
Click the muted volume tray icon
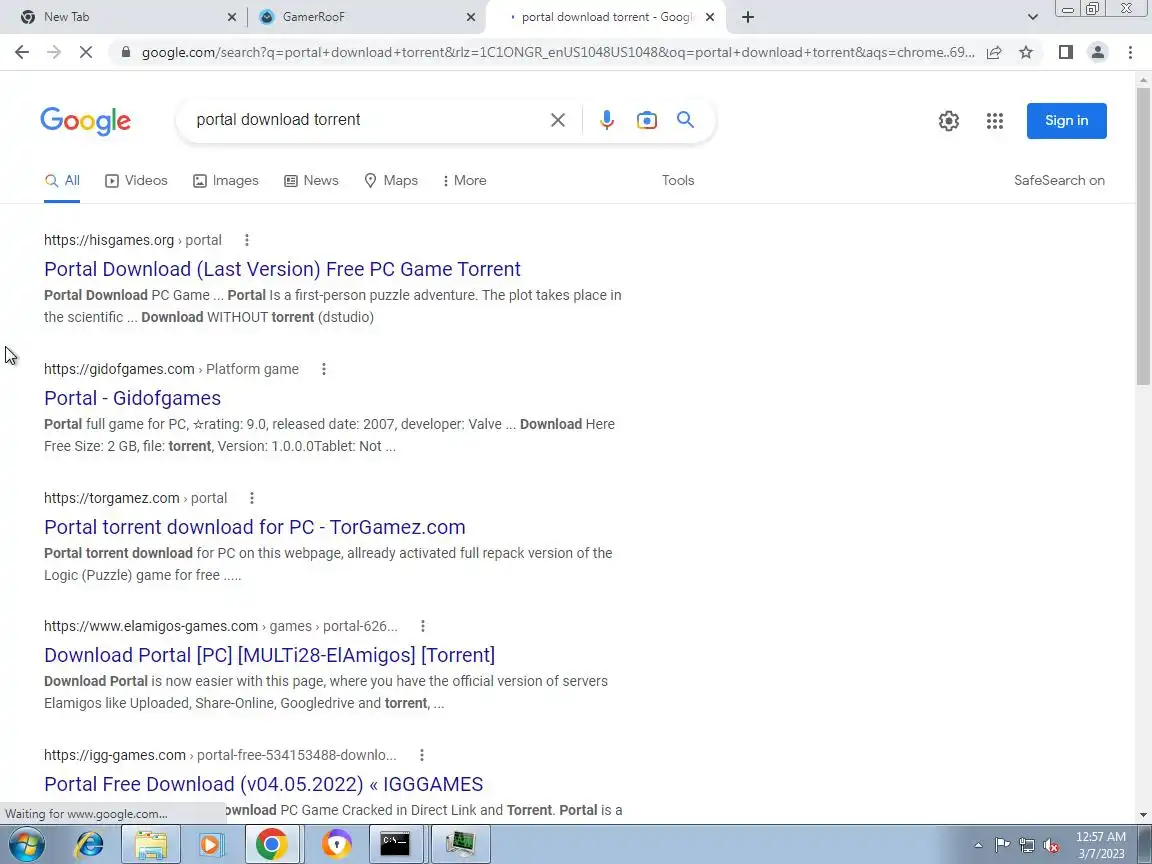click(1051, 846)
